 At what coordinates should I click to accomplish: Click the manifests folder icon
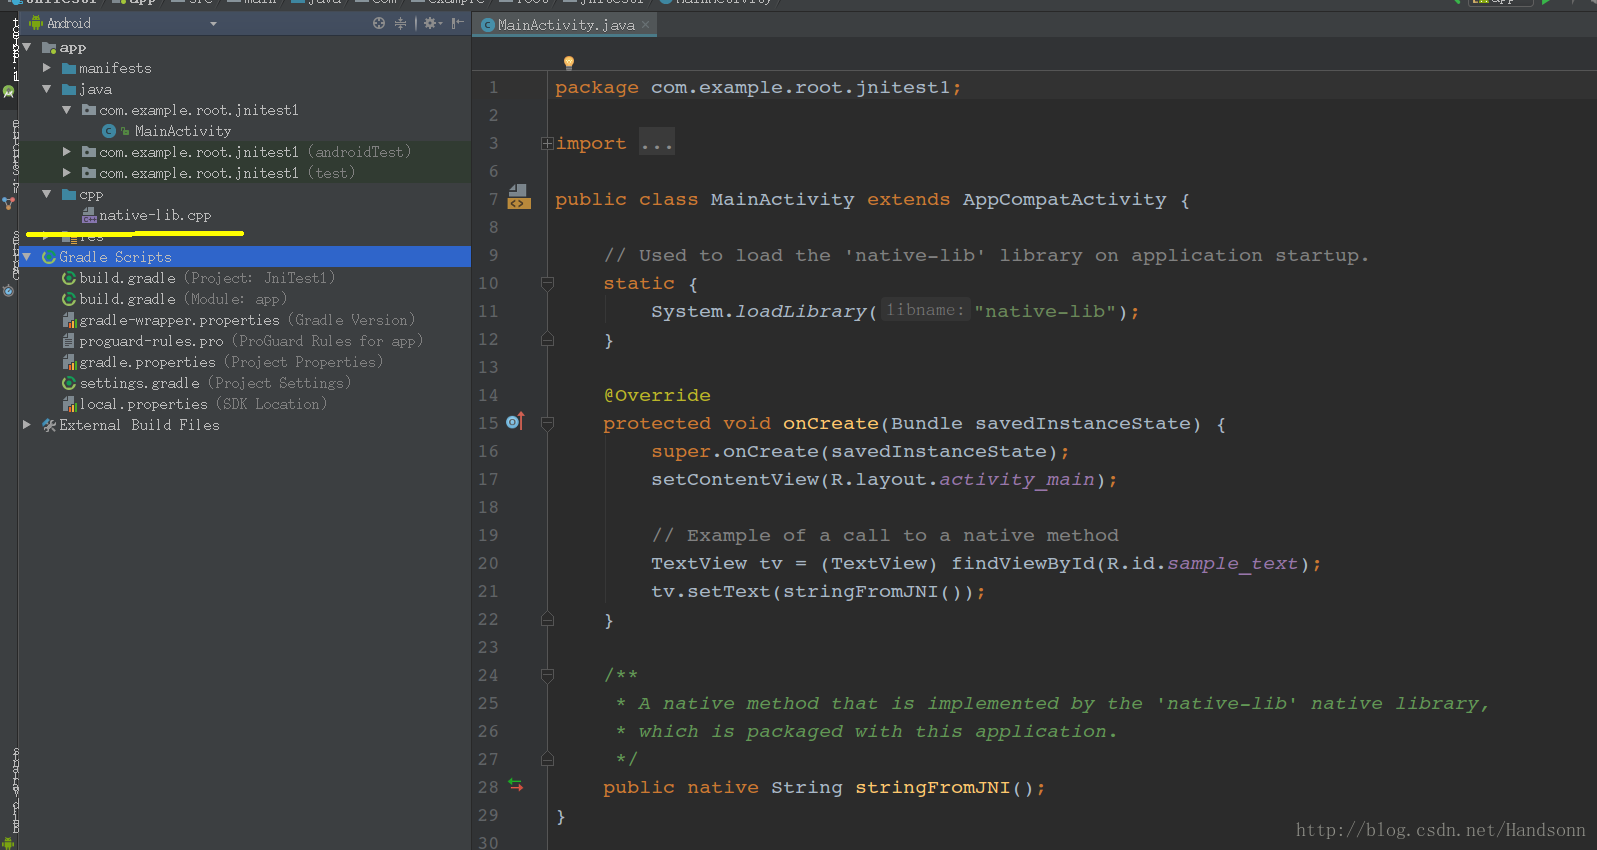pyautogui.click(x=69, y=68)
